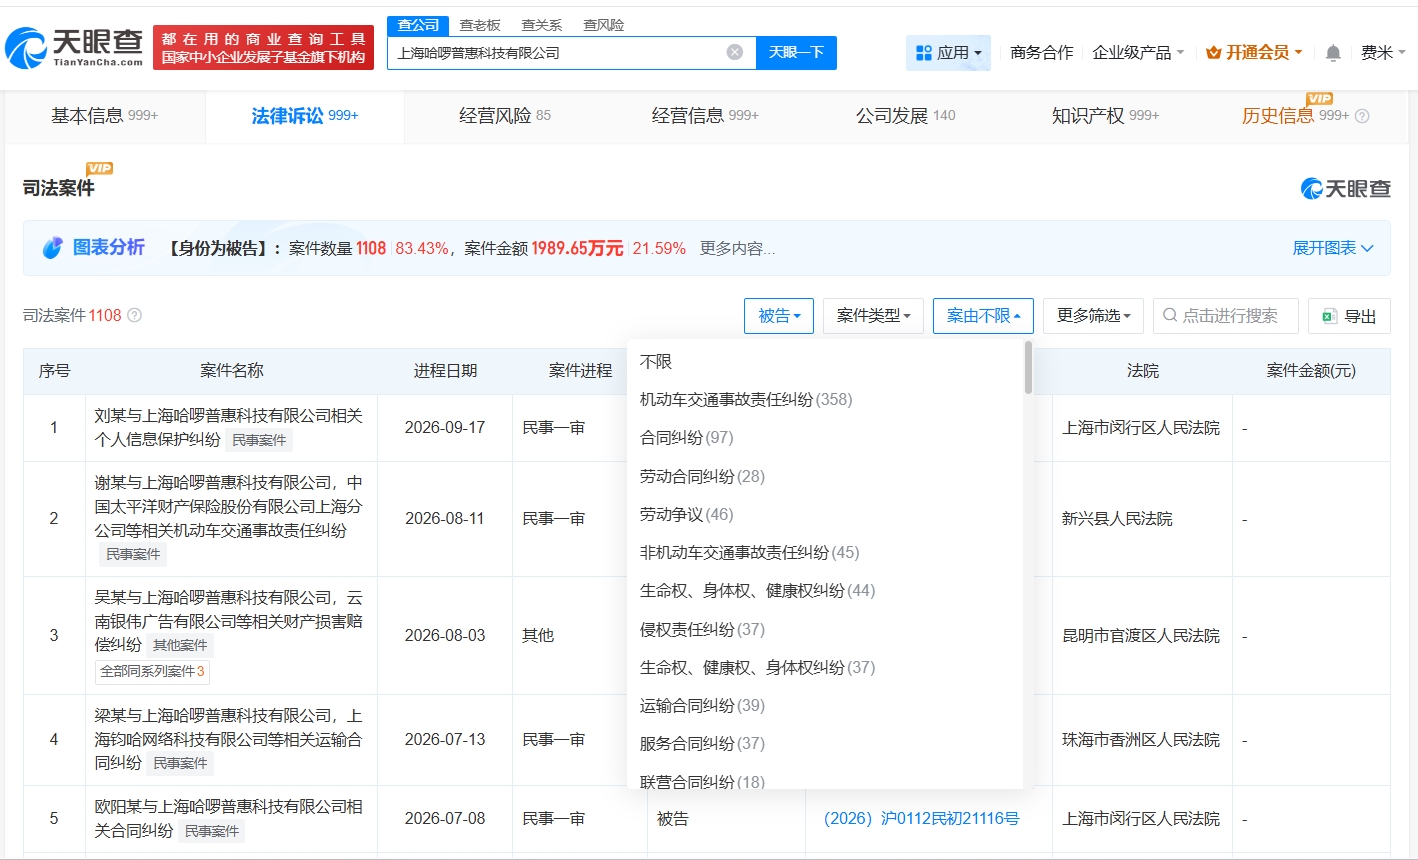Click 昆明市官渡区人民法院 court cell
This screenshot has width=1418, height=860.
coord(1141,636)
